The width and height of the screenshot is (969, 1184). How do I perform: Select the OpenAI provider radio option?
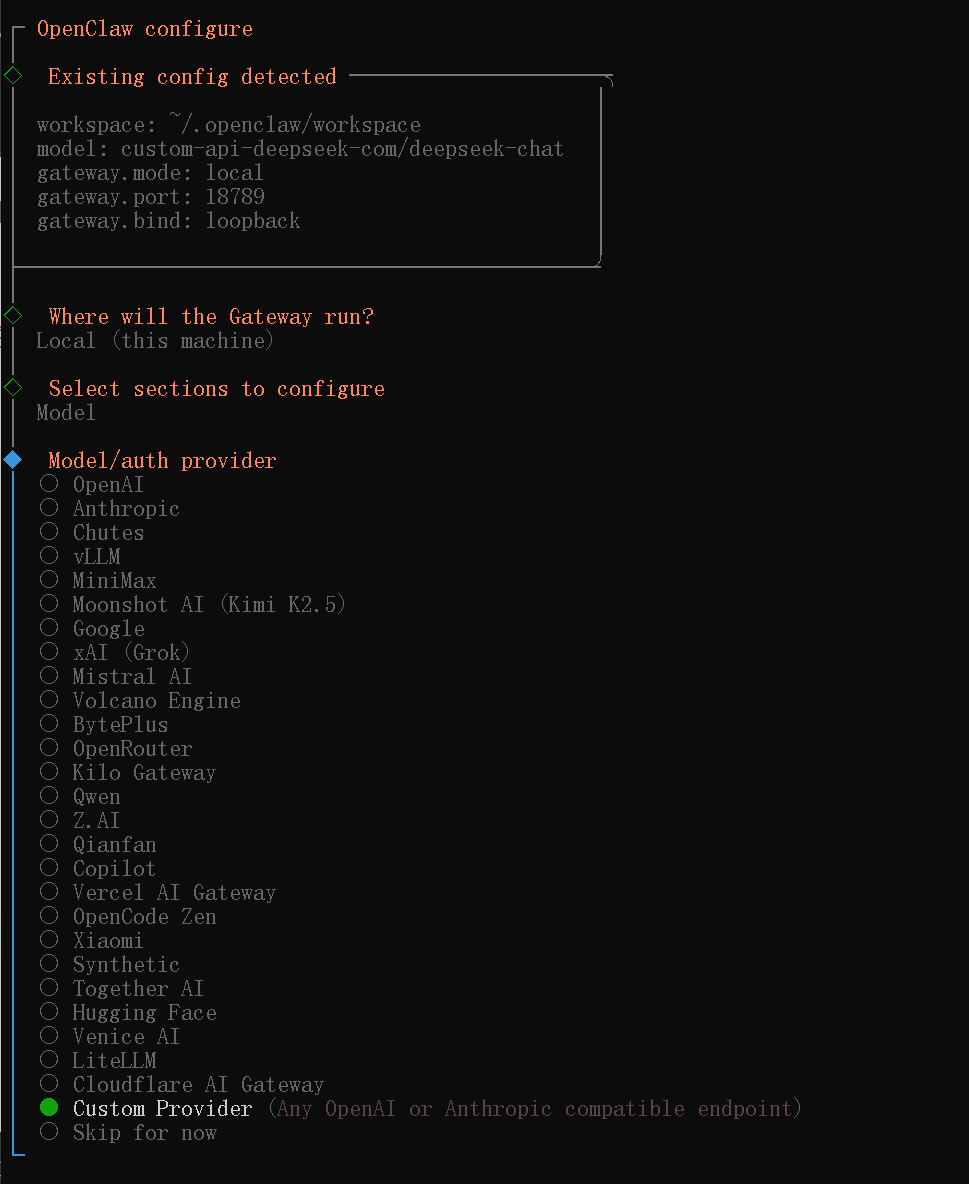tap(91, 484)
